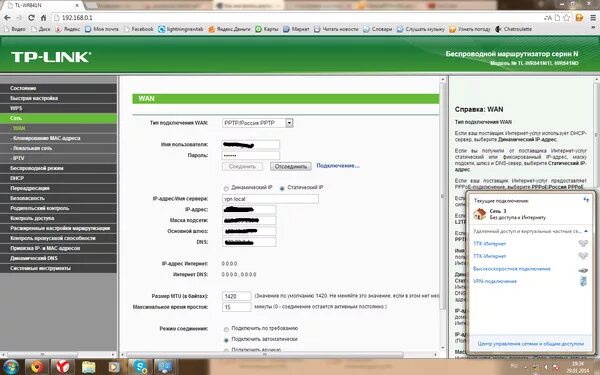Open the Chrome menu icon

click(592, 18)
